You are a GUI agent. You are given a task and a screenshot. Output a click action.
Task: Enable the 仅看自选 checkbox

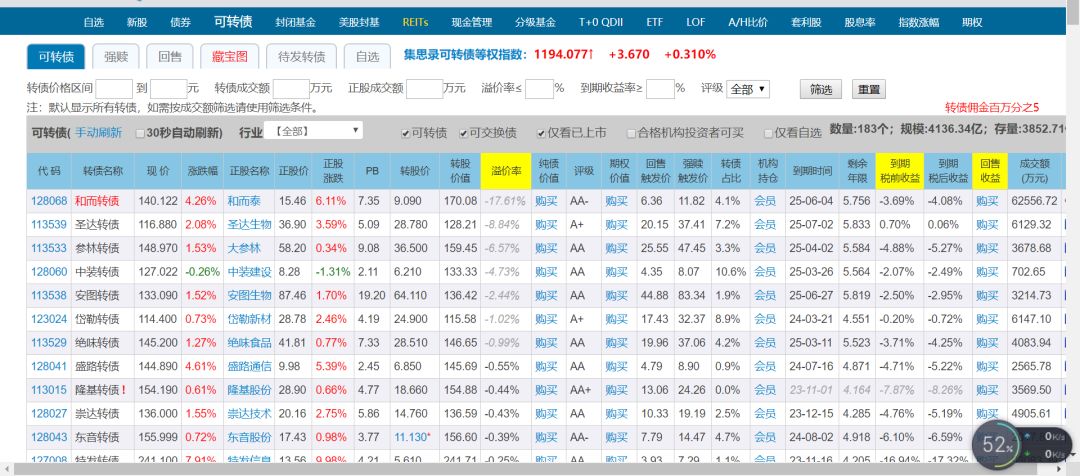tap(768, 134)
